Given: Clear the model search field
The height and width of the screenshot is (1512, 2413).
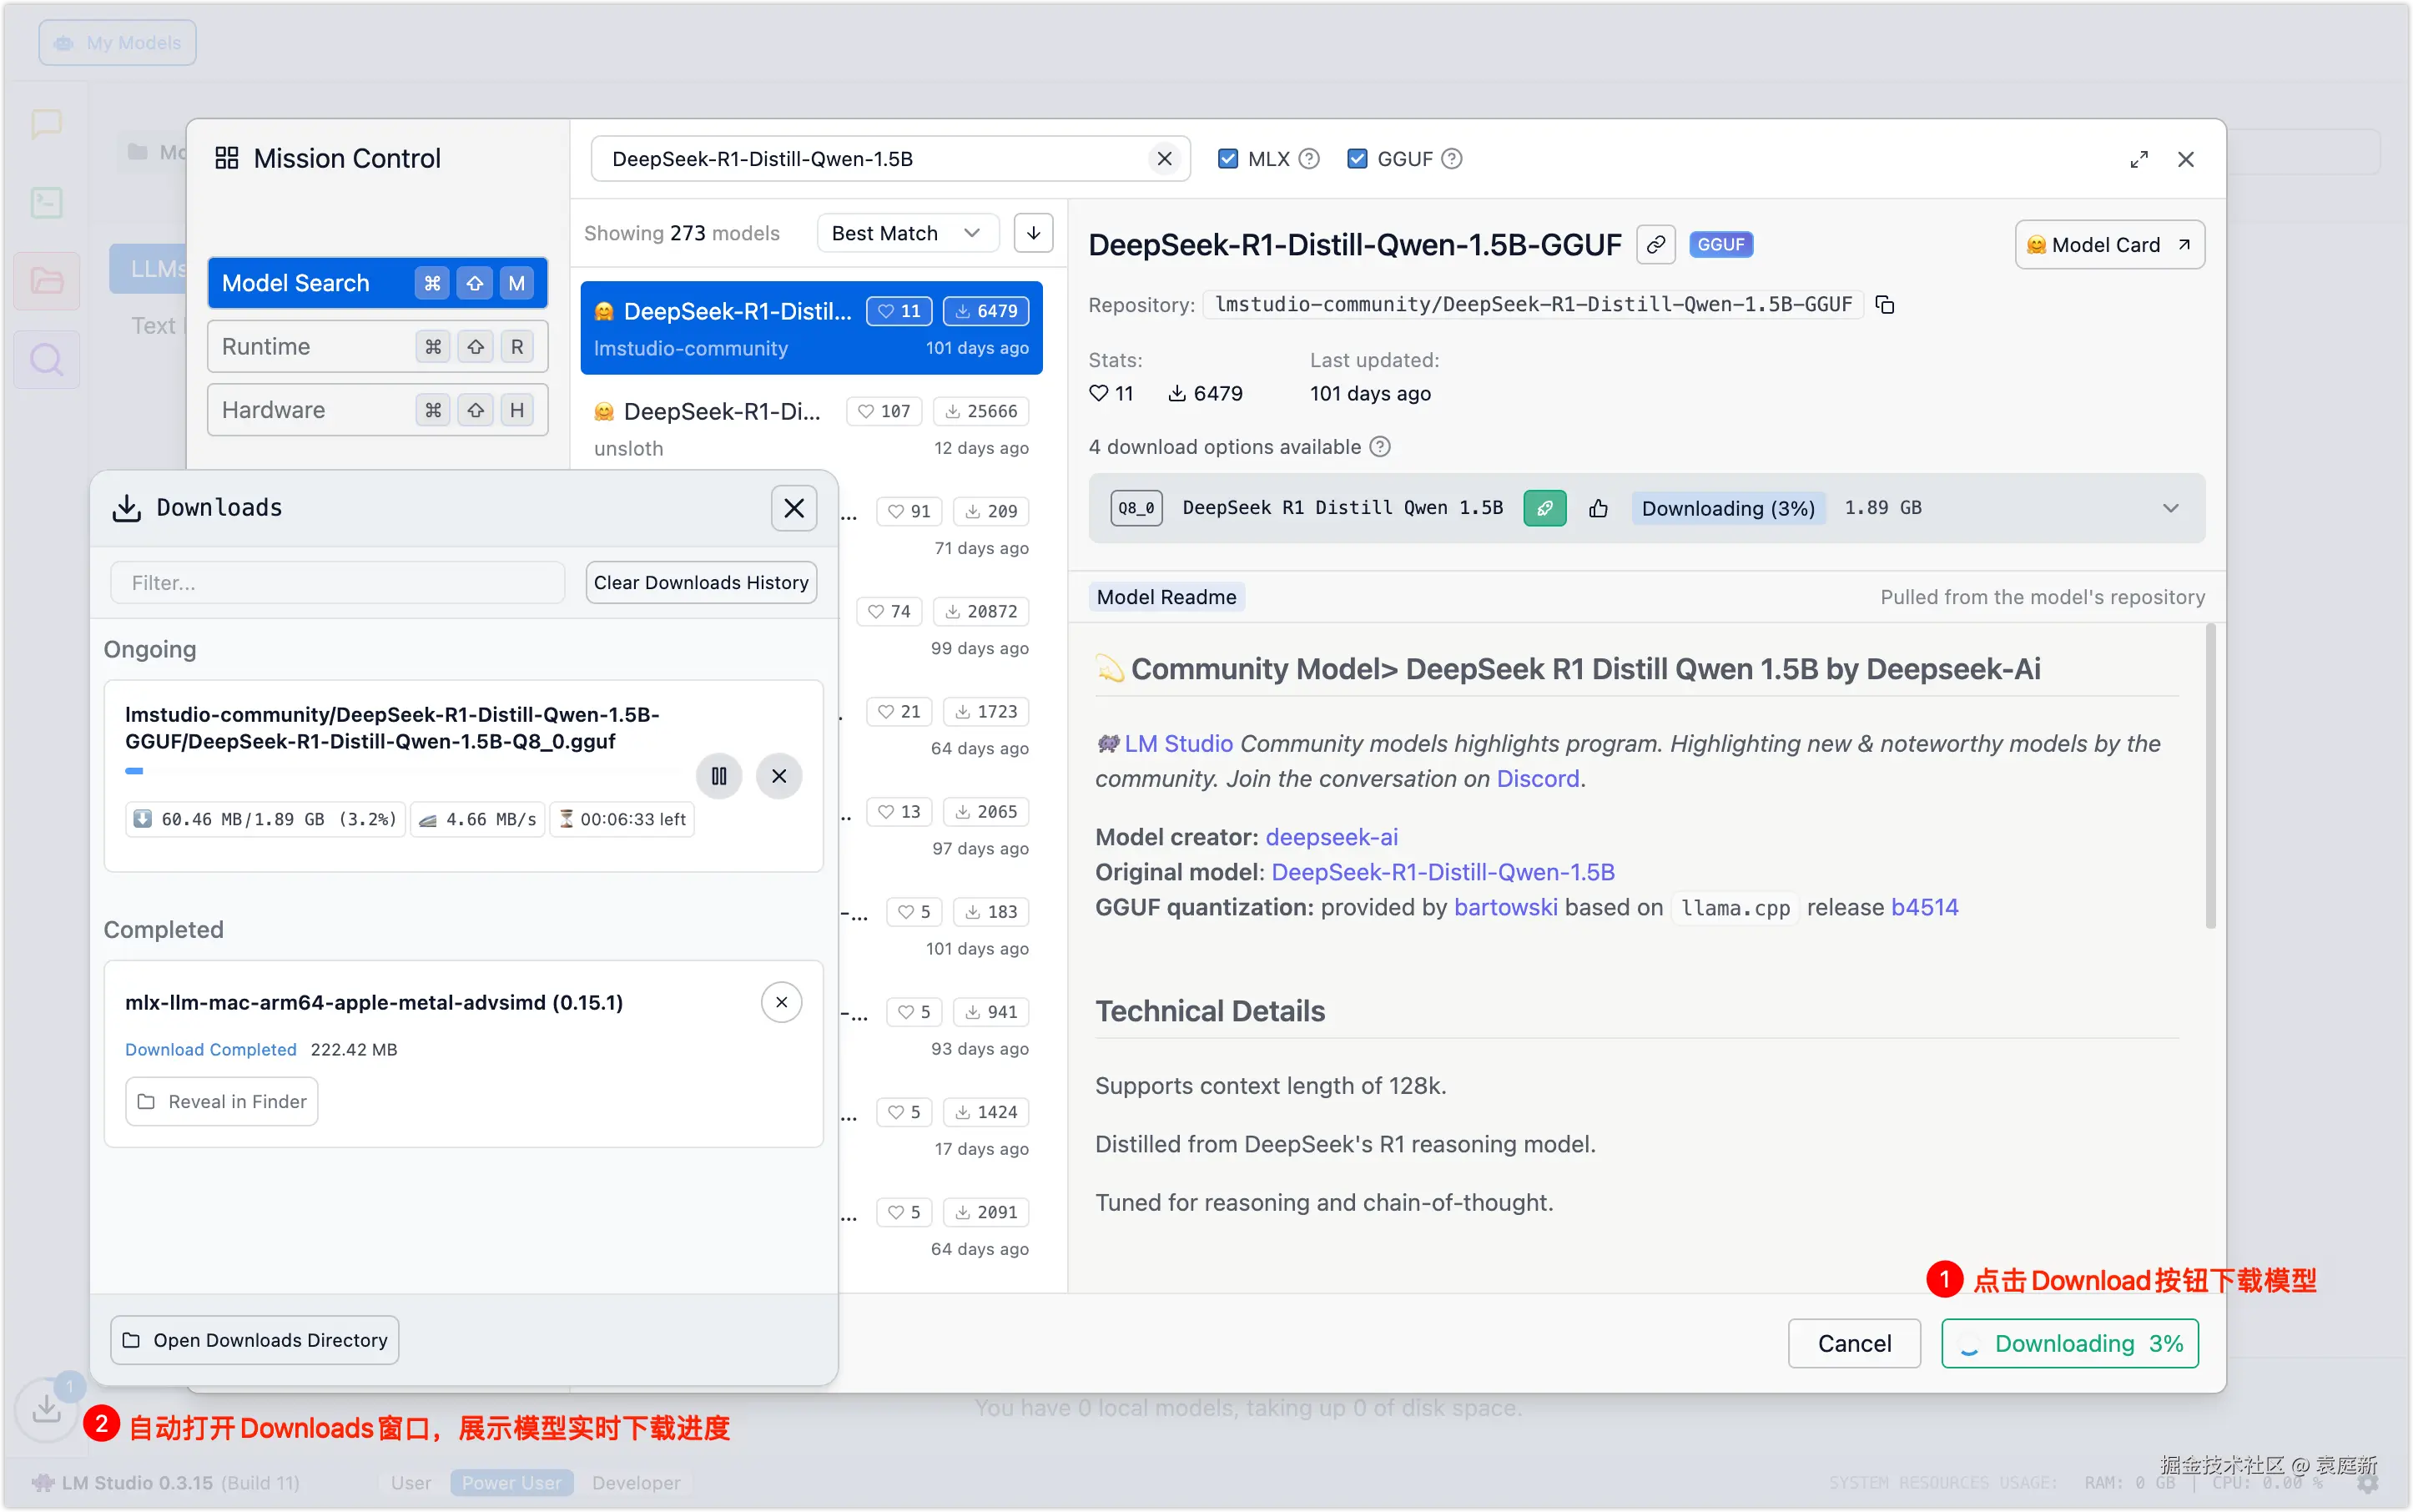Looking at the screenshot, I should pyautogui.click(x=1164, y=159).
